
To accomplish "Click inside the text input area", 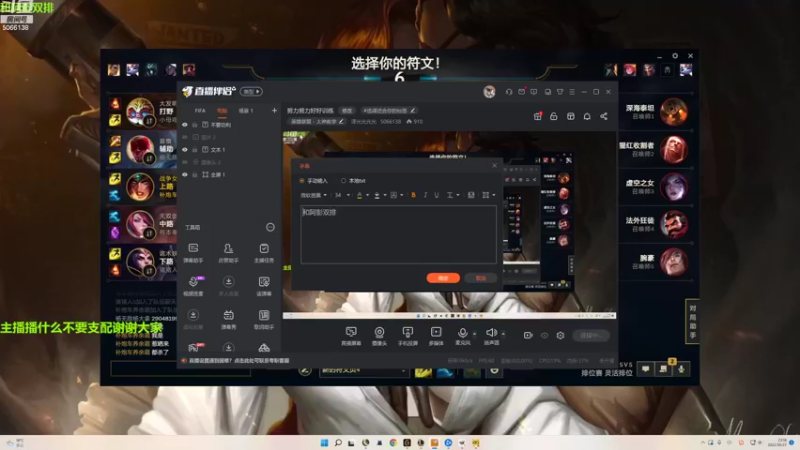I will [x=398, y=235].
